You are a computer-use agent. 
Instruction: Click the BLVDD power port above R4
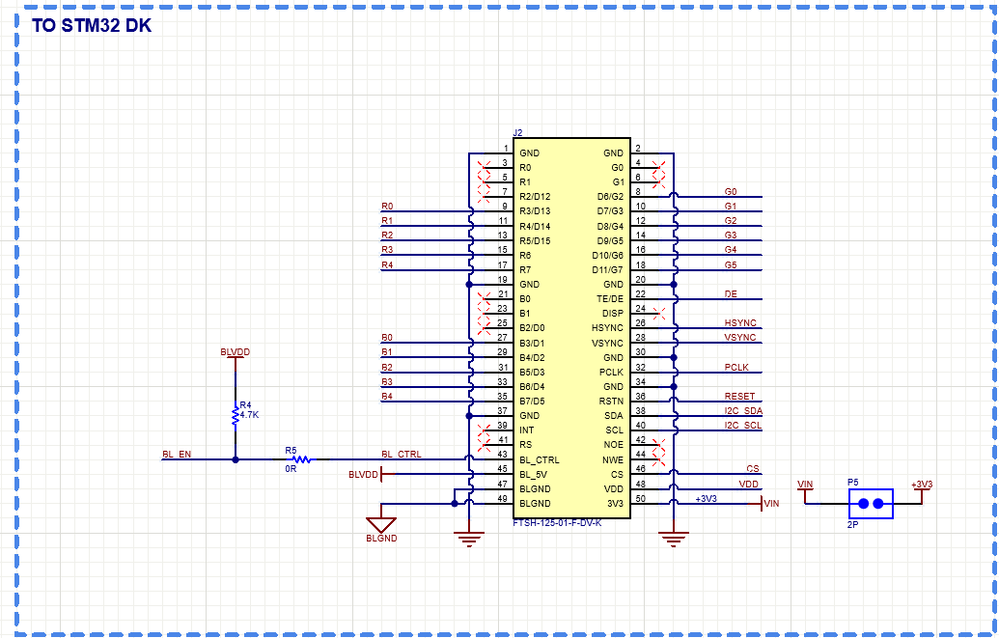click(x=236, y=352)
